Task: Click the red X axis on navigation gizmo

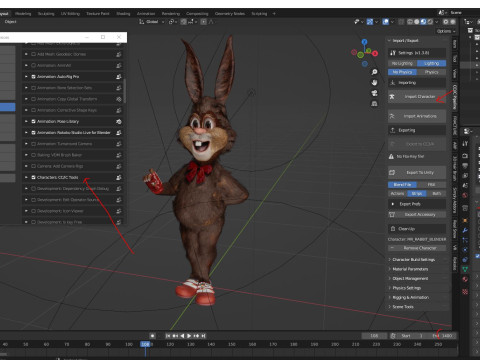Action: [375, 53]
